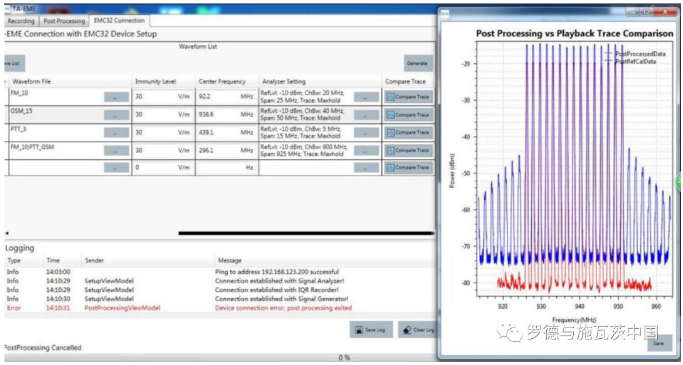Image resolution: width=683 pixels, height=365 pixels.
Task: Click the horizontal scrollbar under waveform list
Action: pyautogui.click(x=306, y=233)
